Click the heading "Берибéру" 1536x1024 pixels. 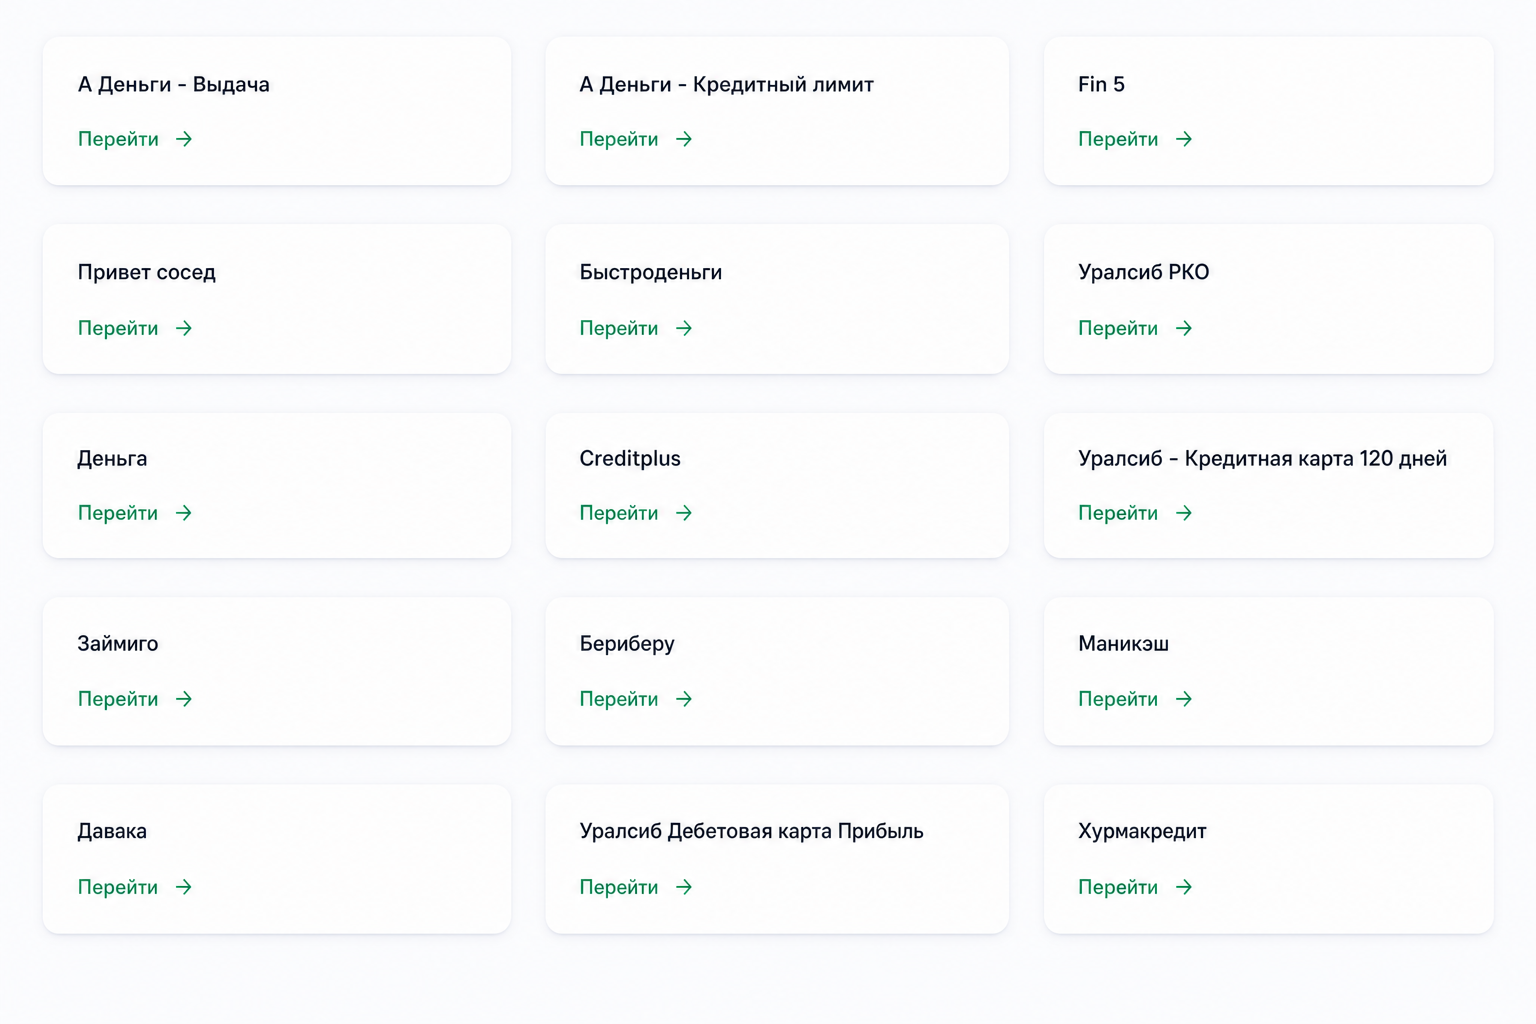click(x=627, y=644)
